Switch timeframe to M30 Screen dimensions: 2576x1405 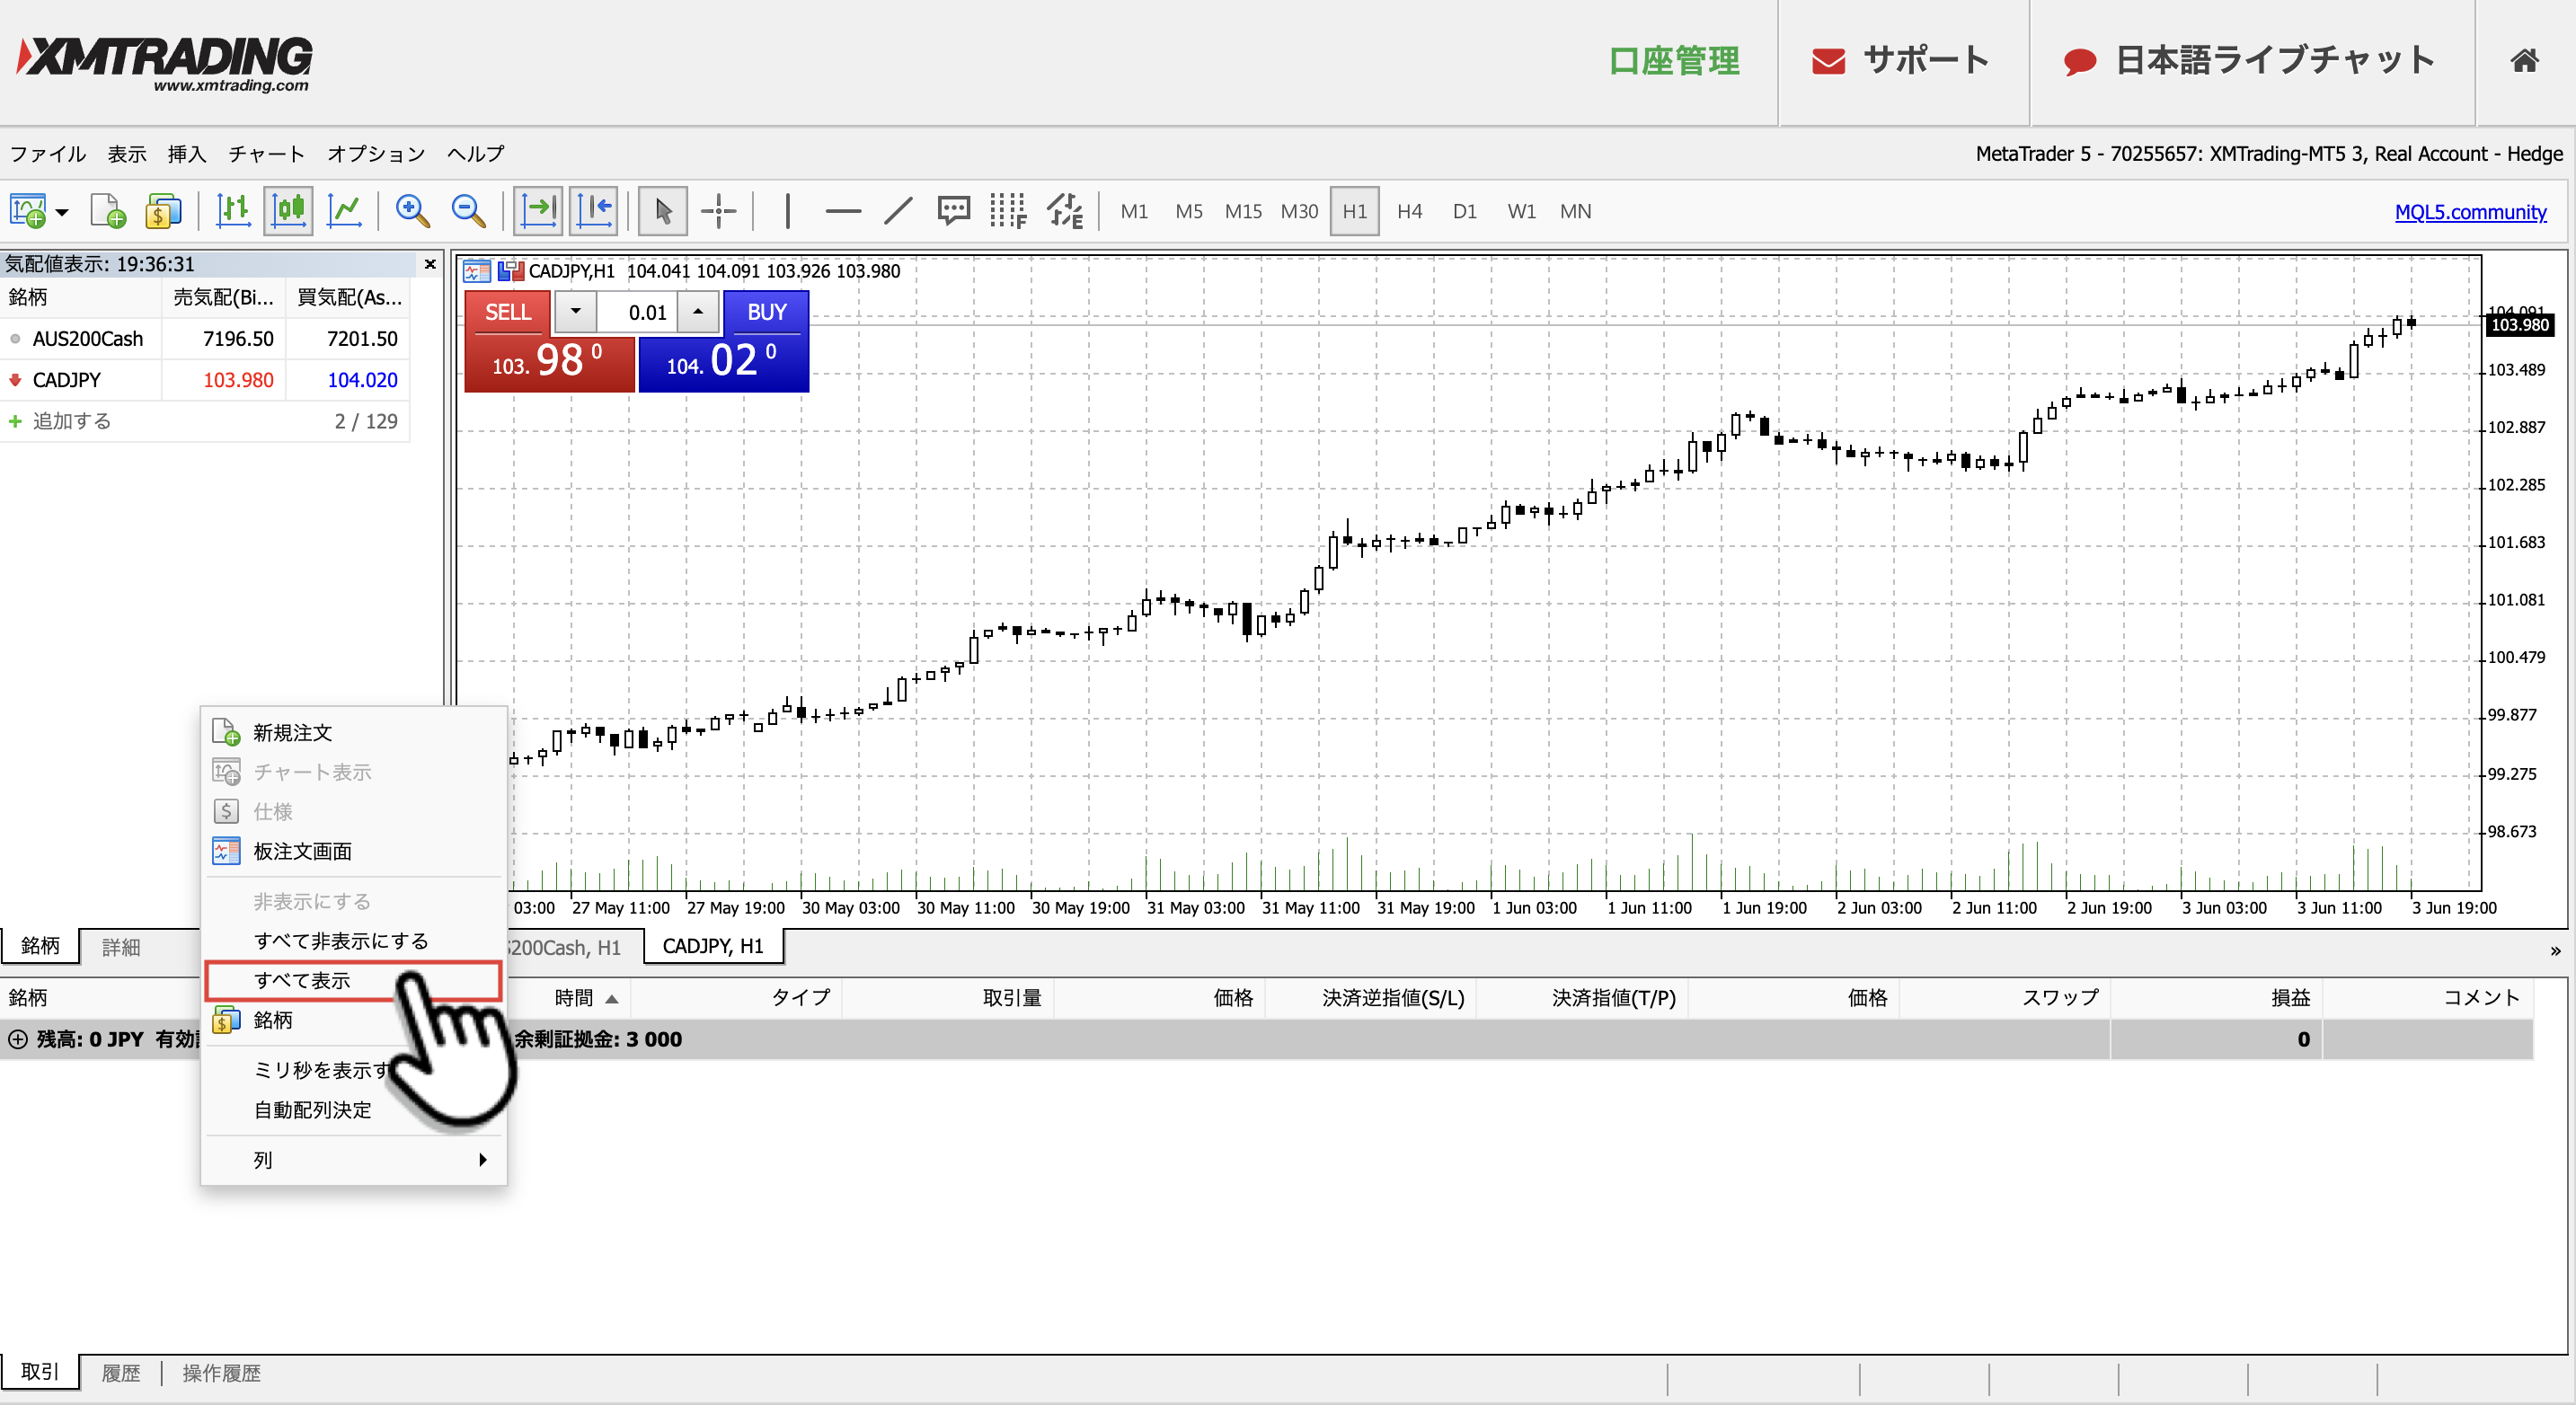(1299, 211)
